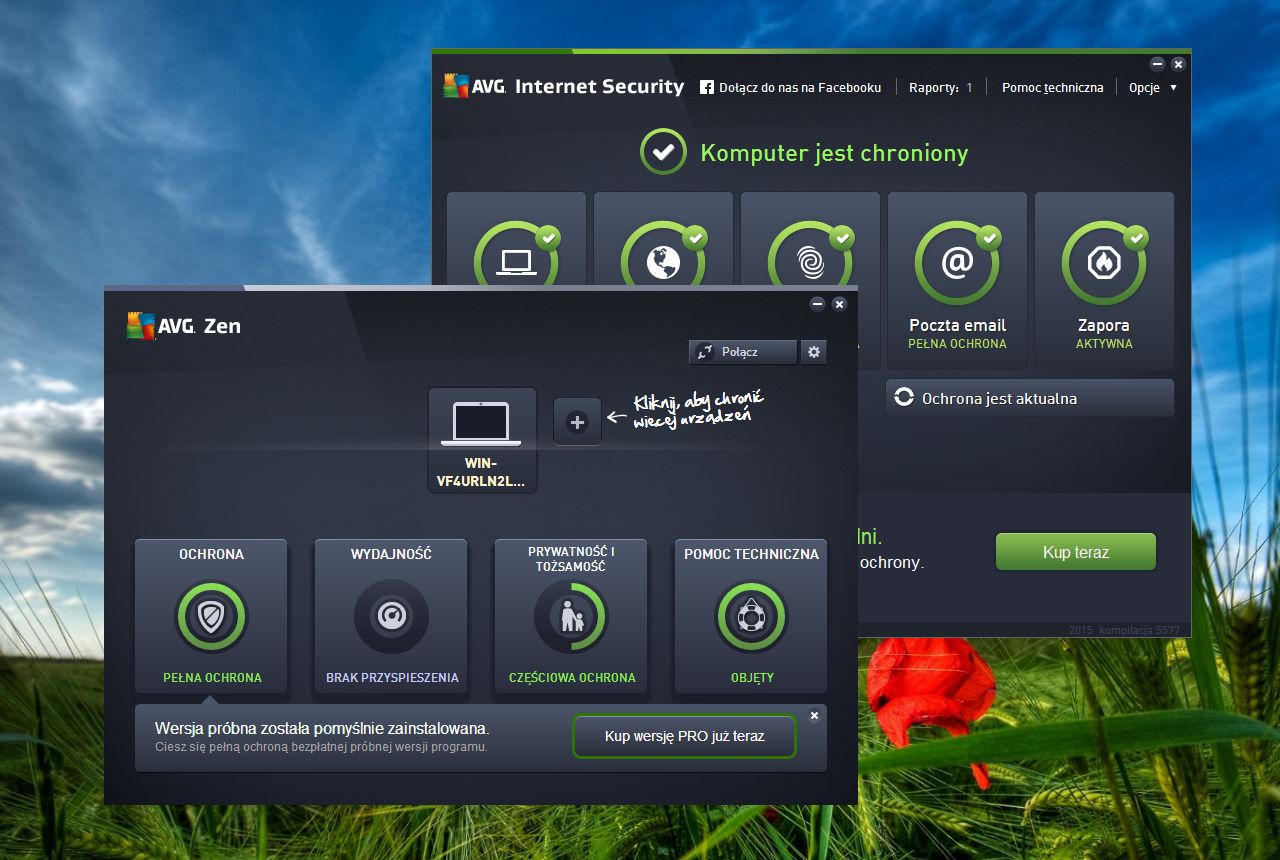This screenshot has height=860, width=1280.
Task: Click the AVG Internet Security logo
Action: [x=564, y=87]
